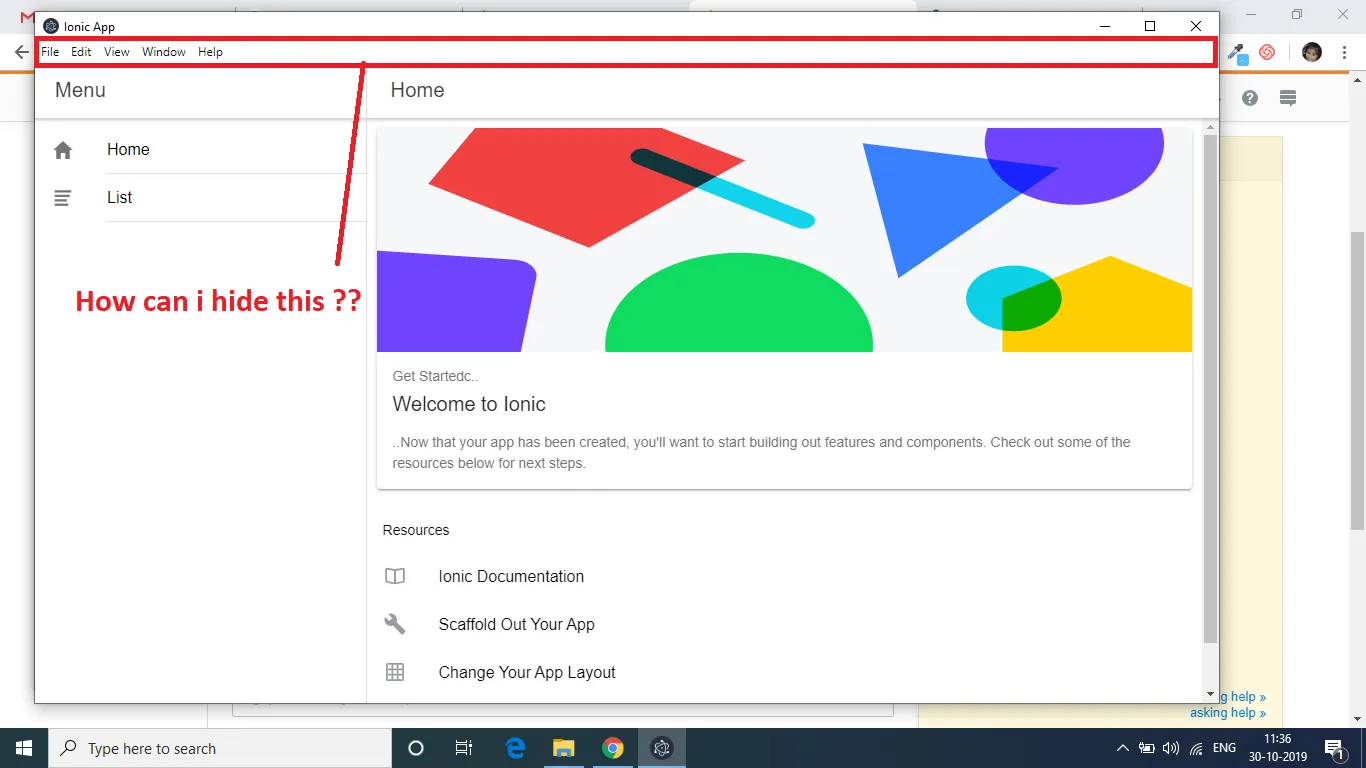The height and width of the screenshot is (768, 1366).
Task: Click the ENG language indicator
Action: pos(1224,748)
